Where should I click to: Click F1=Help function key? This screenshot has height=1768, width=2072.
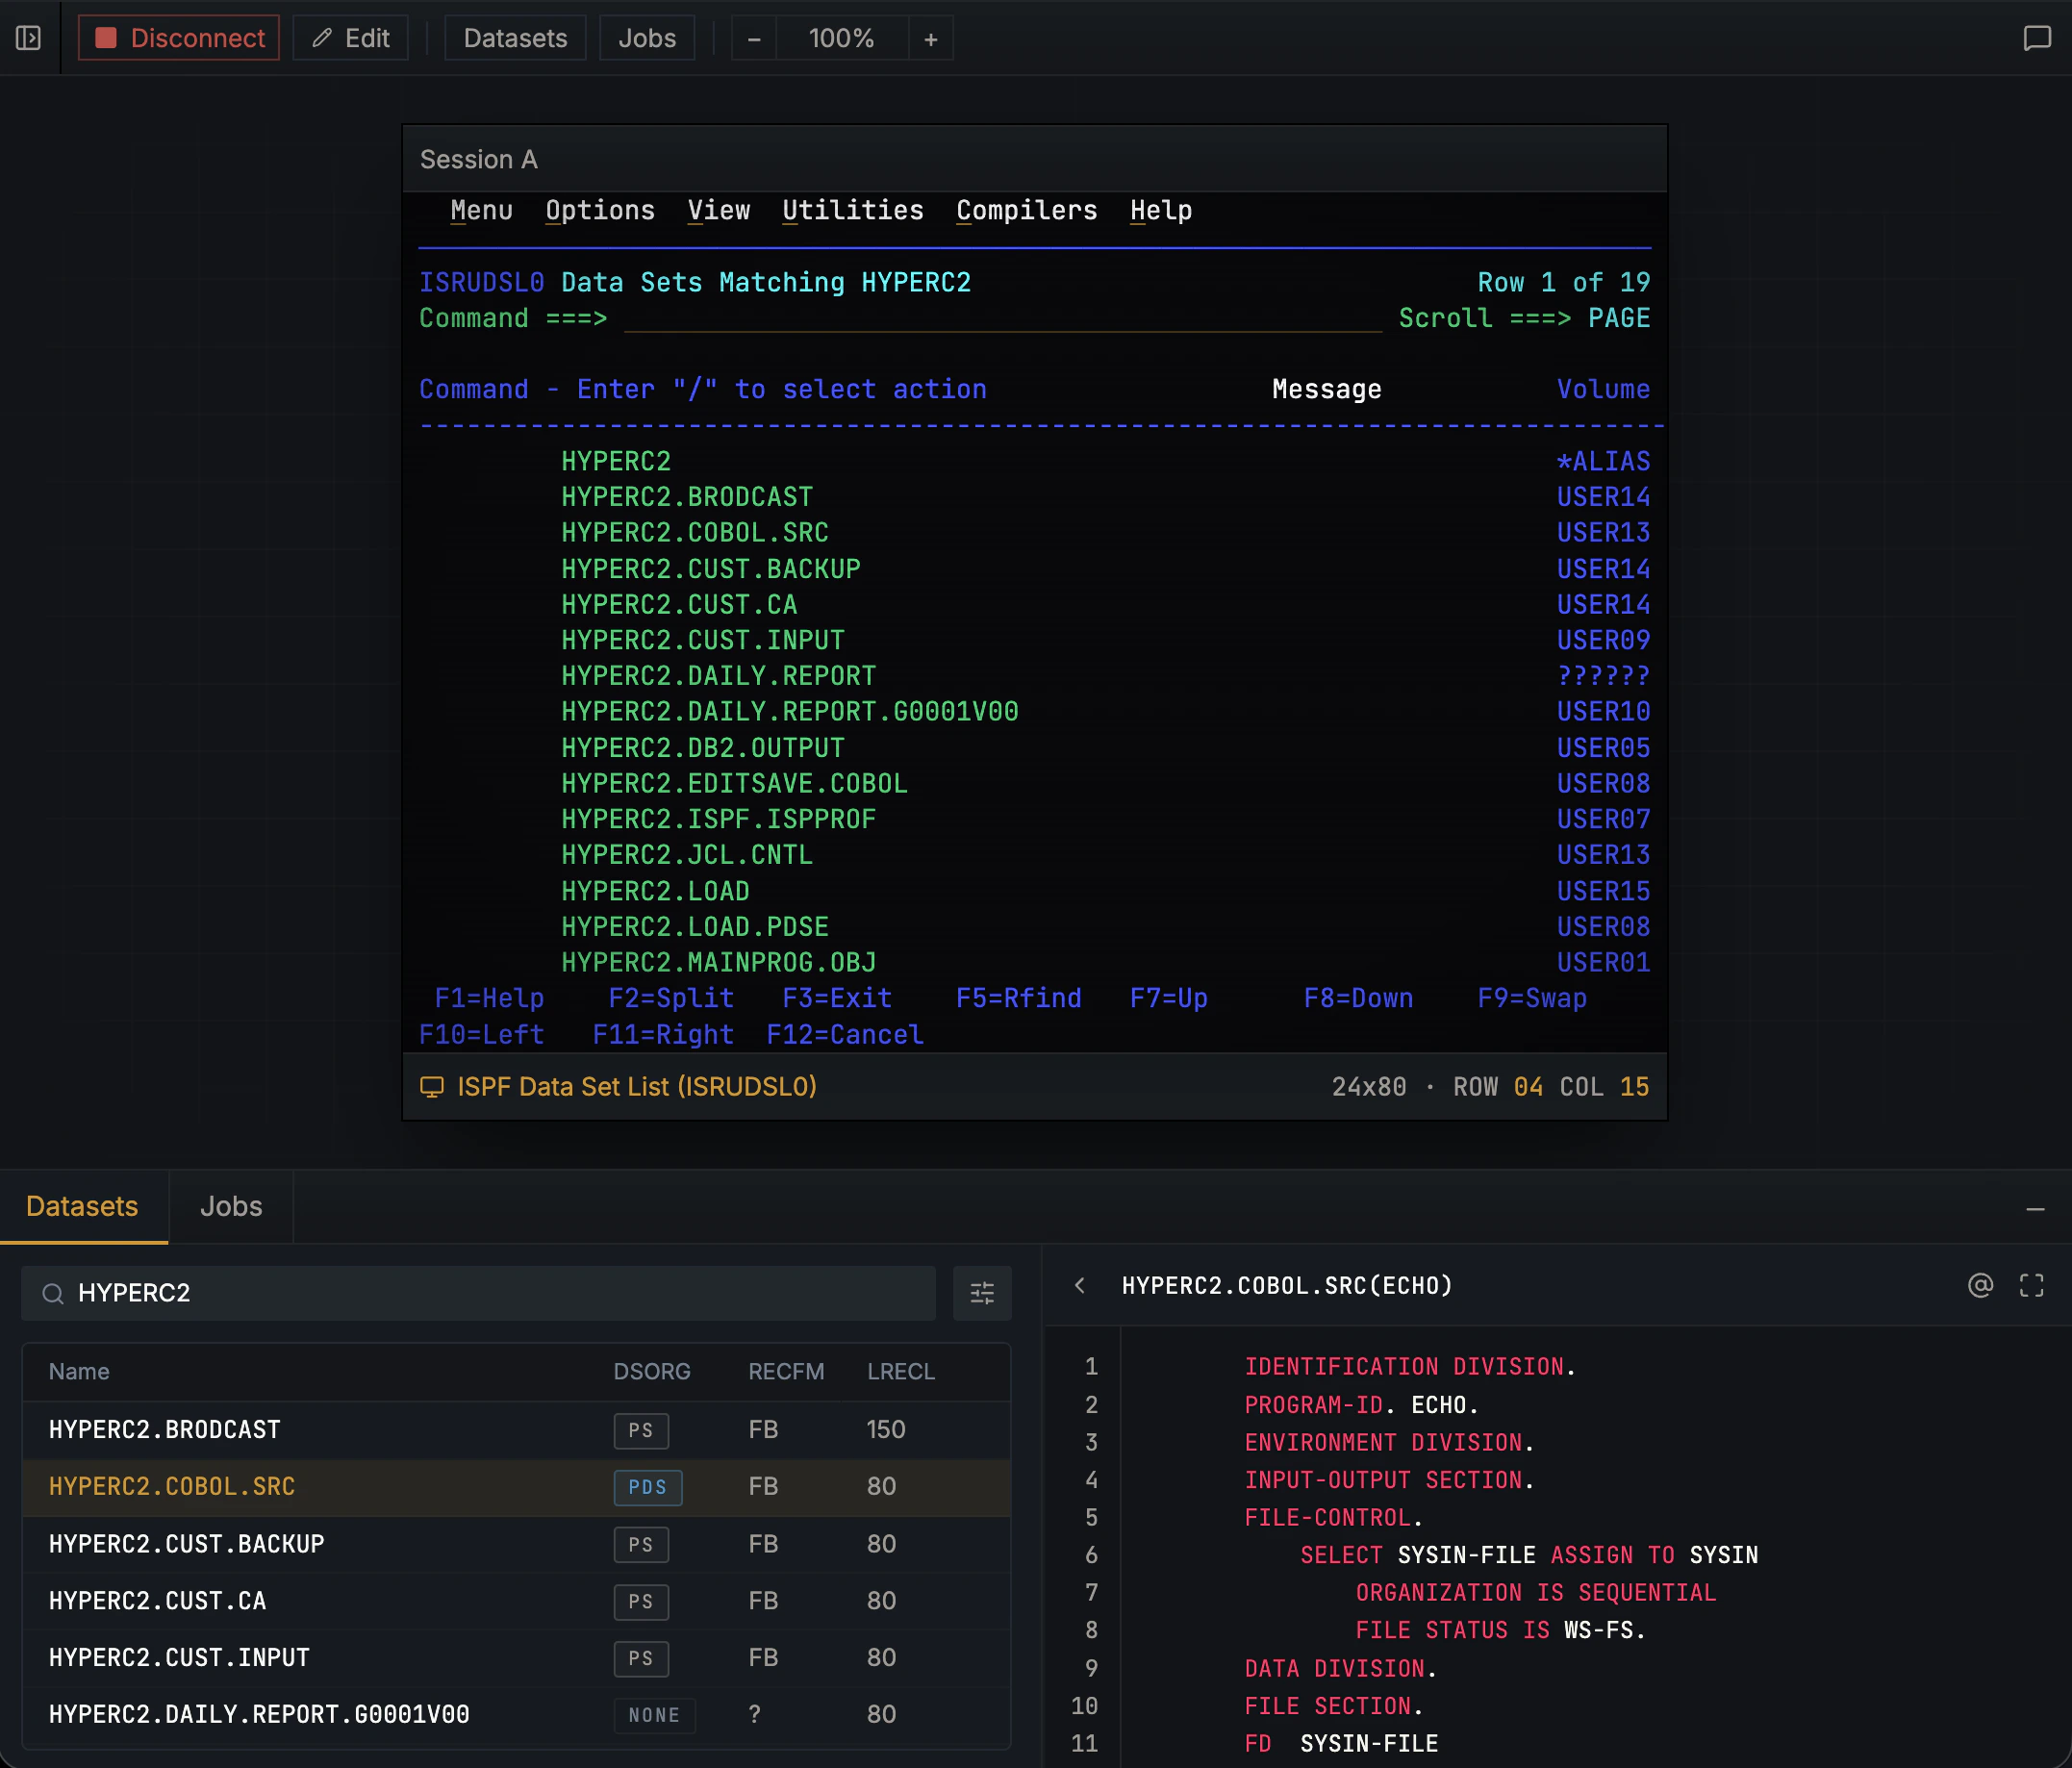click(x=489, y=998)
